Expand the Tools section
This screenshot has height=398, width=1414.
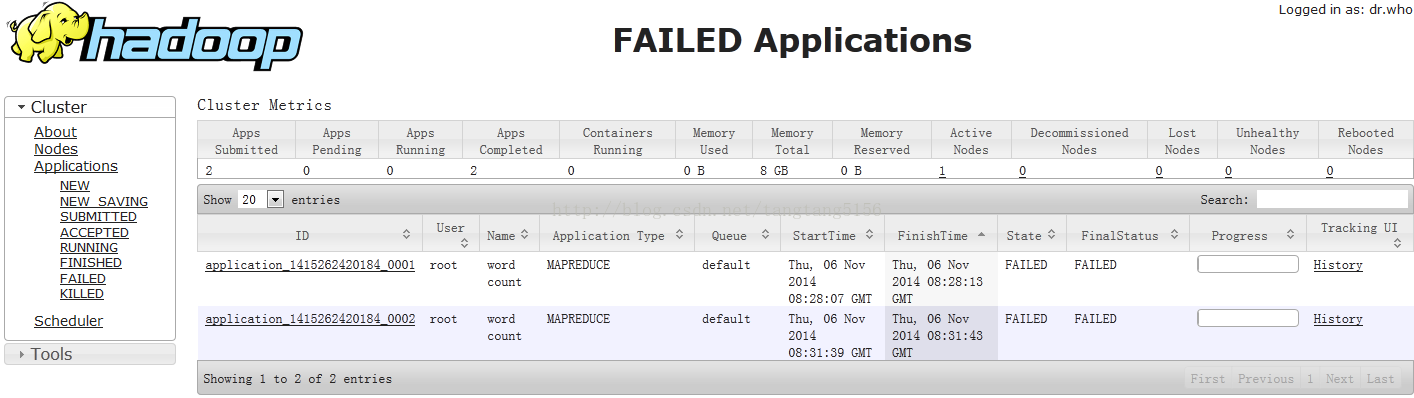click(x=90, y=354)
